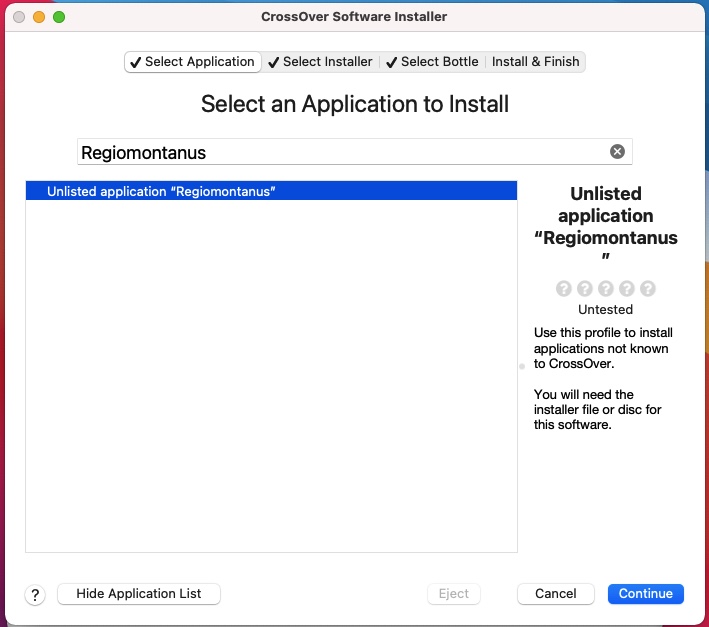The image size is (709, 627).
Task: Select Unlisted application "Regiomontanus" row
Action: coord(271,191)
